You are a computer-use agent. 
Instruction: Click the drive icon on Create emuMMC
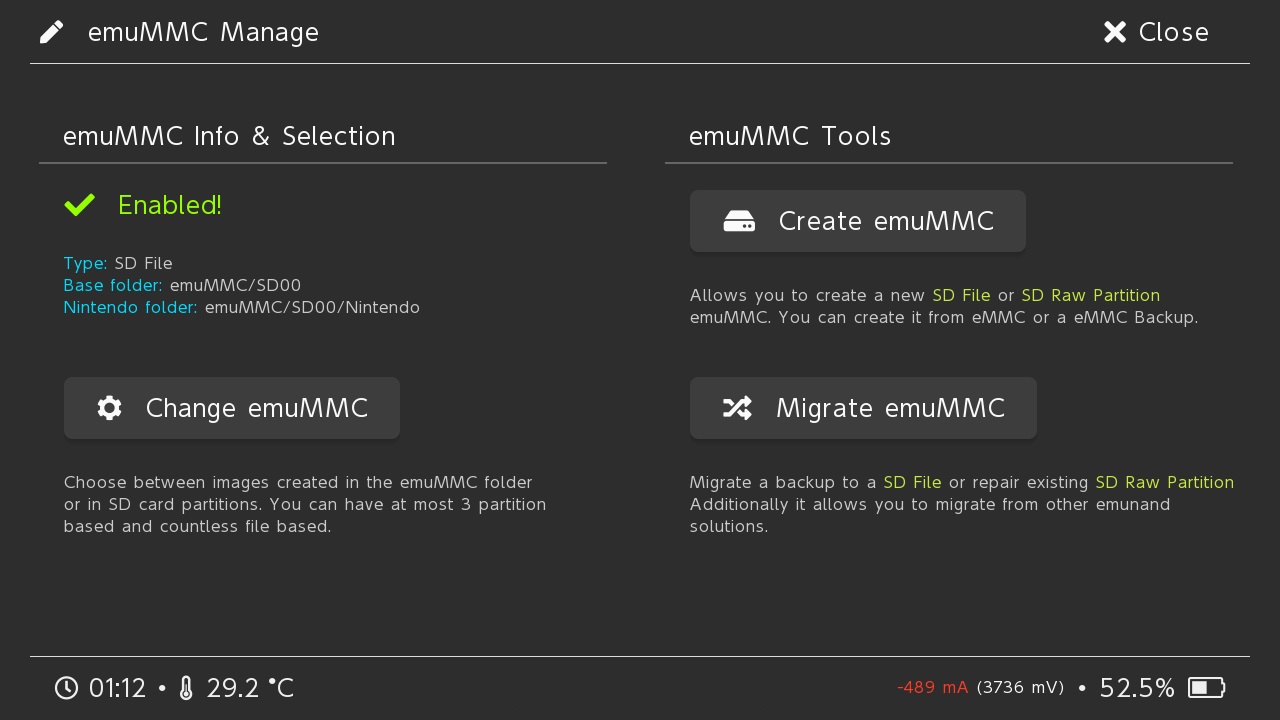point(739,221)
